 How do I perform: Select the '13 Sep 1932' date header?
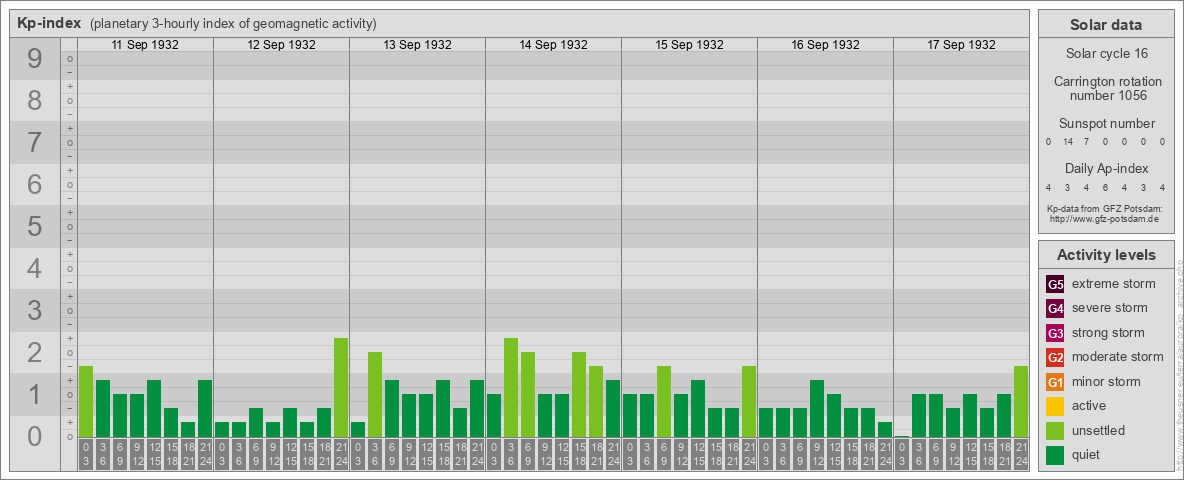click(x=418, y=45)
